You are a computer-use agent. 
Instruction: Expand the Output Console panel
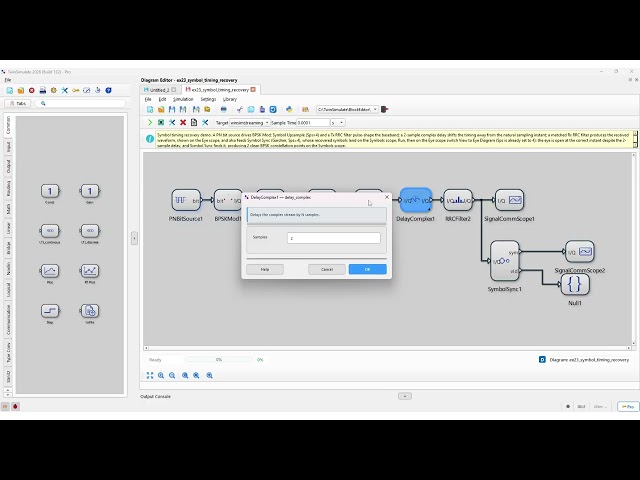405,396
